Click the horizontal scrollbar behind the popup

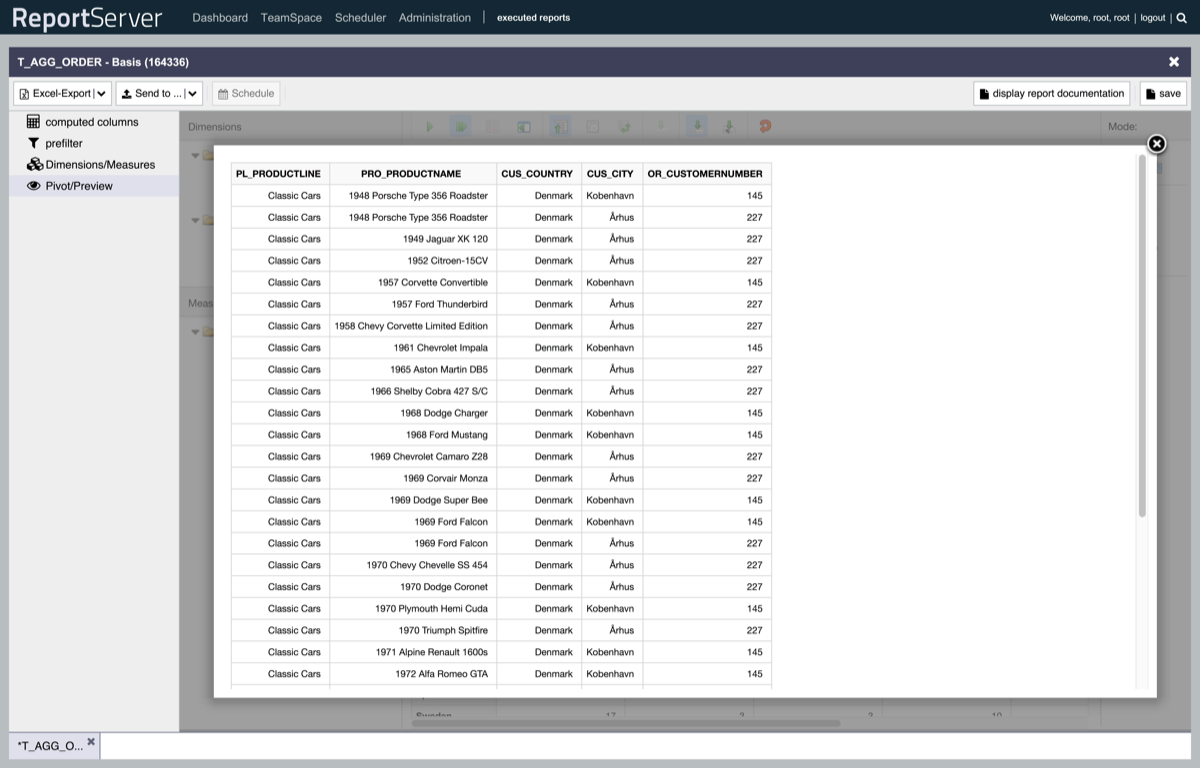click(x=625, y=722)
